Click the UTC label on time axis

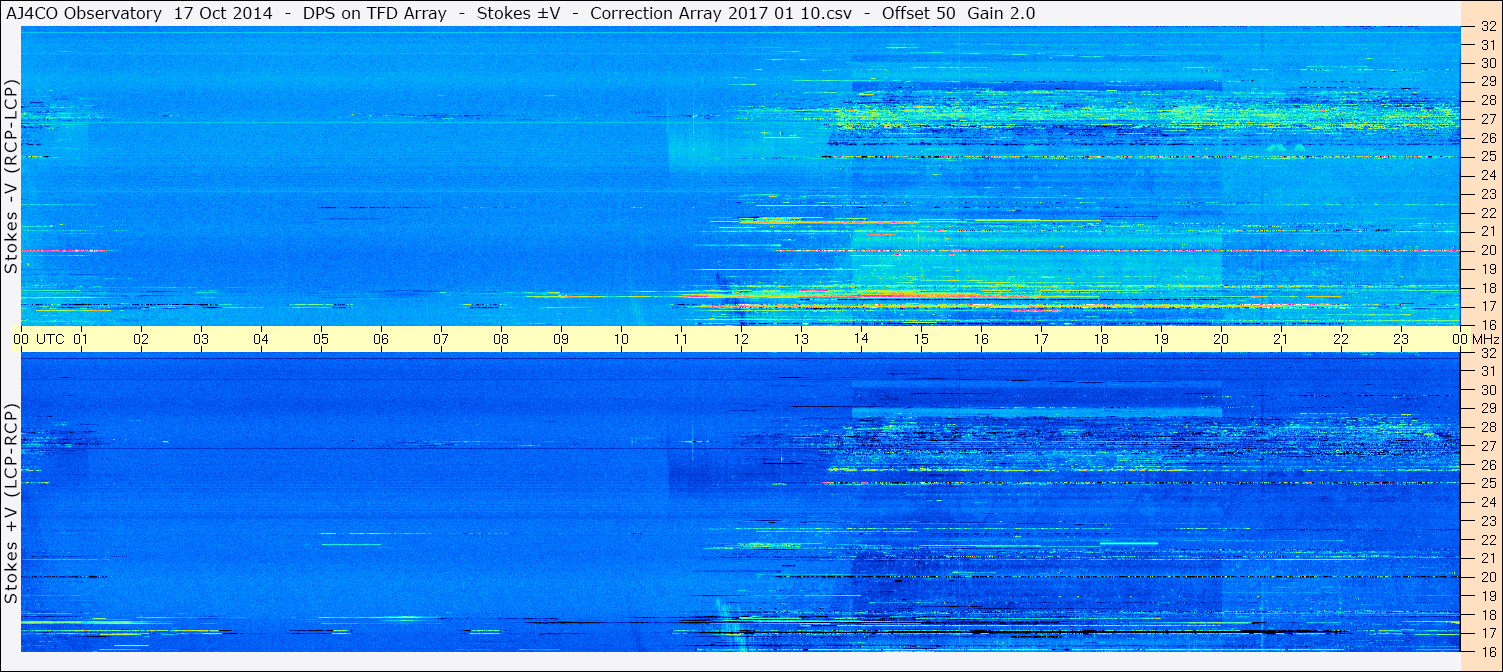(50, 340)
